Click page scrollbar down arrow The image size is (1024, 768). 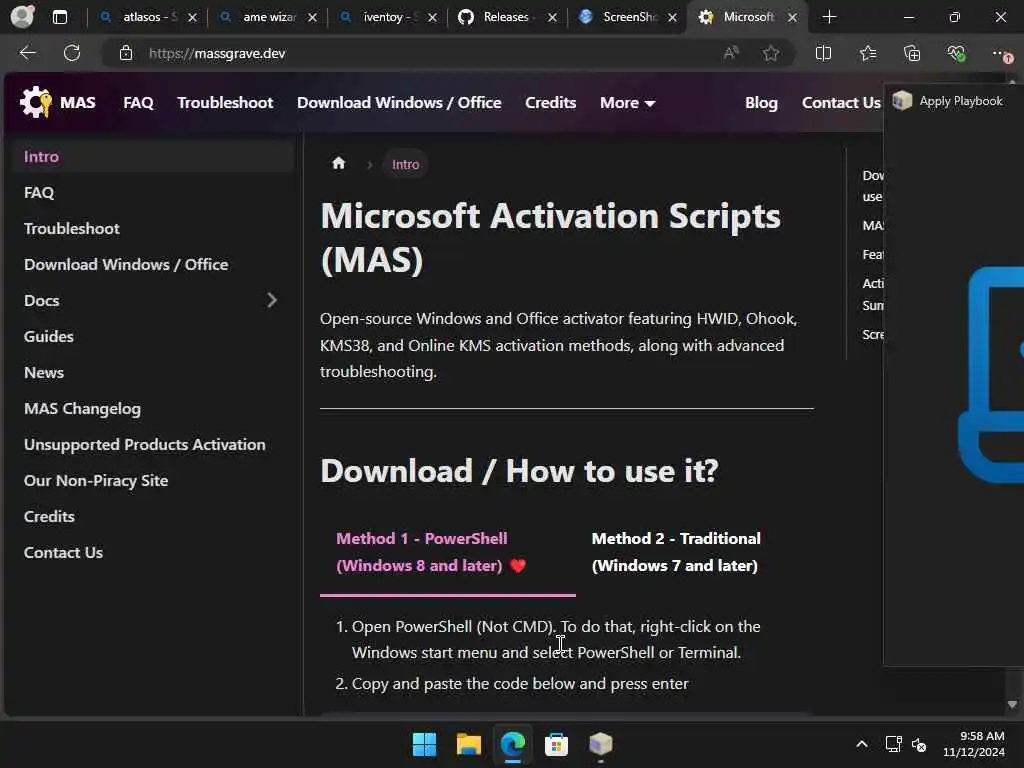click(1012, 704)
